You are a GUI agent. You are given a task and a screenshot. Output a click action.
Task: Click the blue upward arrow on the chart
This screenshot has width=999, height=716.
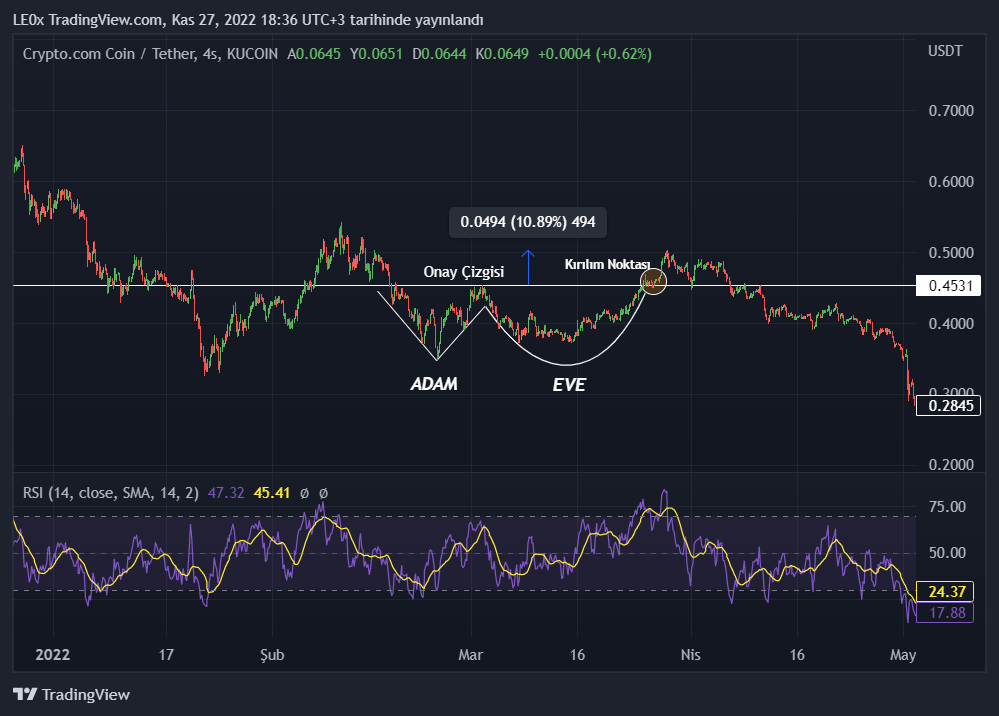(529, 266)
